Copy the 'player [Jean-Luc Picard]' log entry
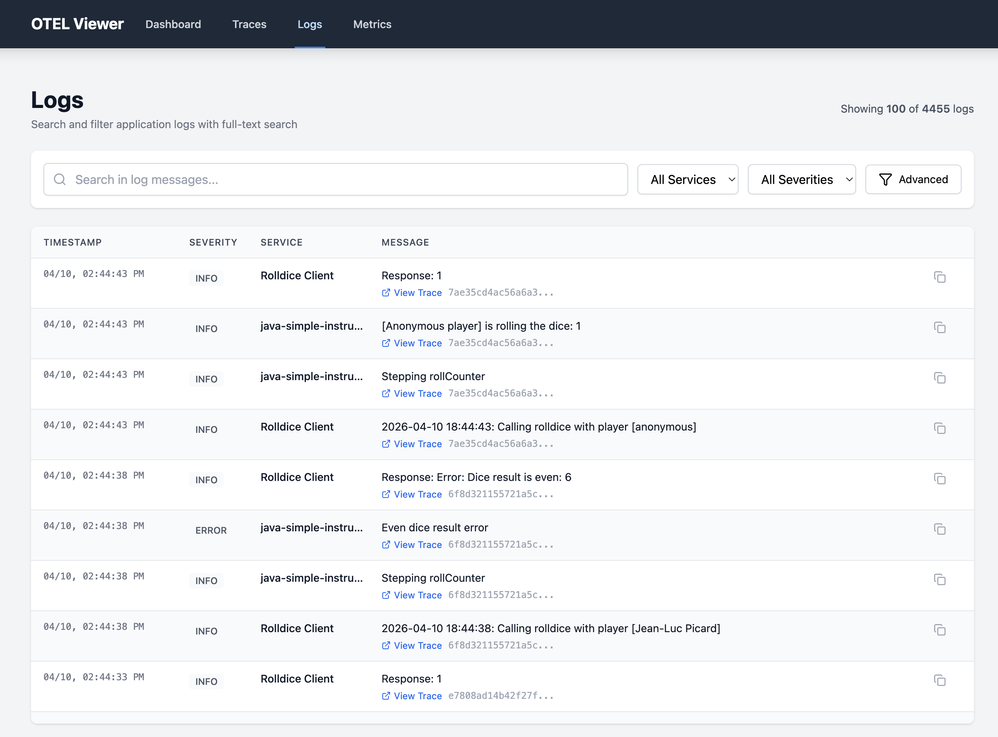 click(x=939, y=630)
